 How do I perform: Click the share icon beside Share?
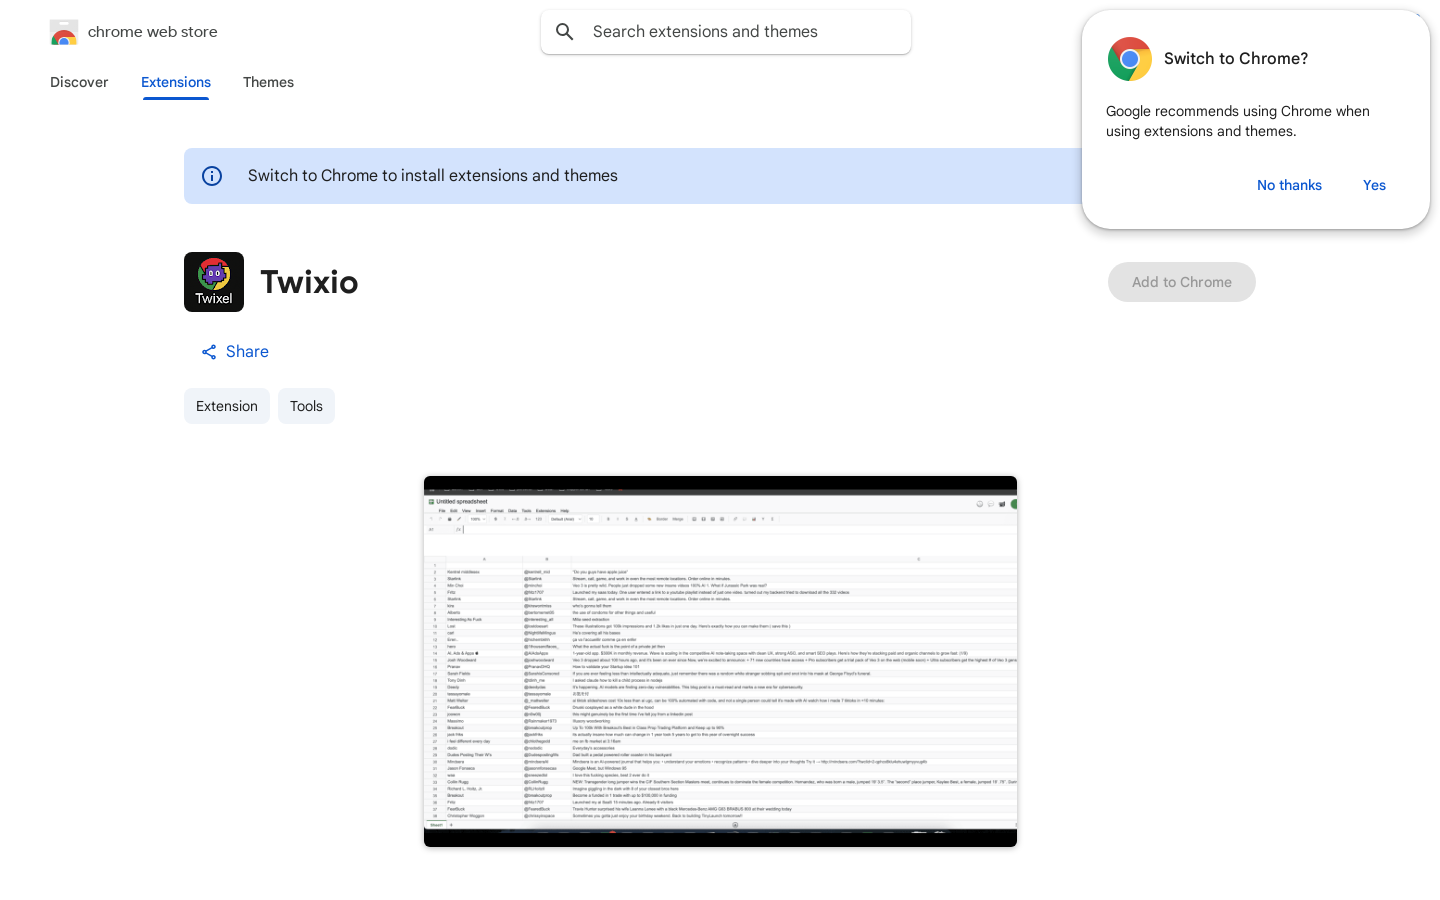209,352
